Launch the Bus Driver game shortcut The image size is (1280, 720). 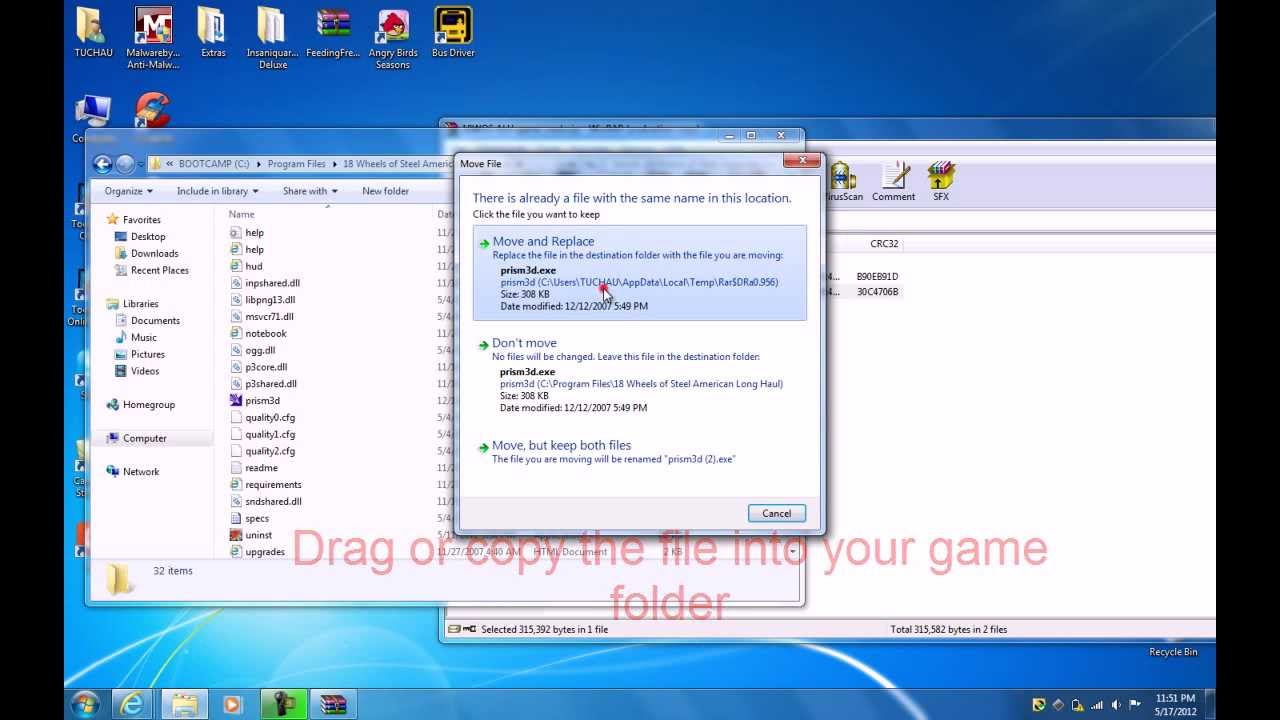coord(453,32)
